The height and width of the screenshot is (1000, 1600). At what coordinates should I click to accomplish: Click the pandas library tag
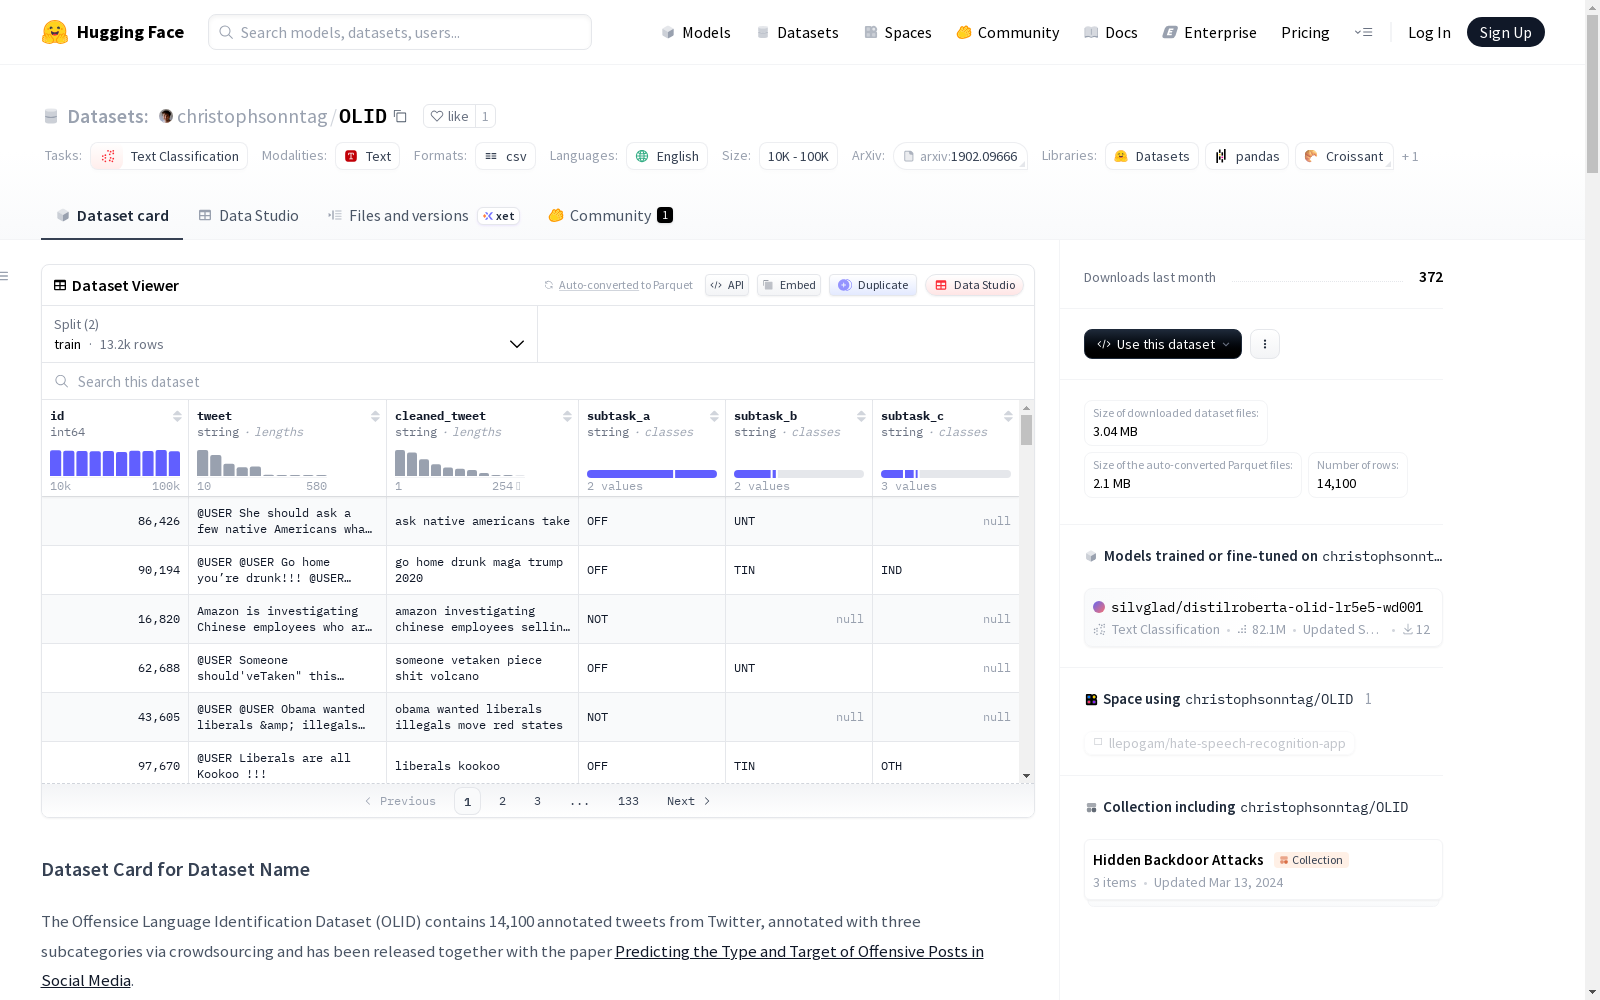tap(1247, 156)
